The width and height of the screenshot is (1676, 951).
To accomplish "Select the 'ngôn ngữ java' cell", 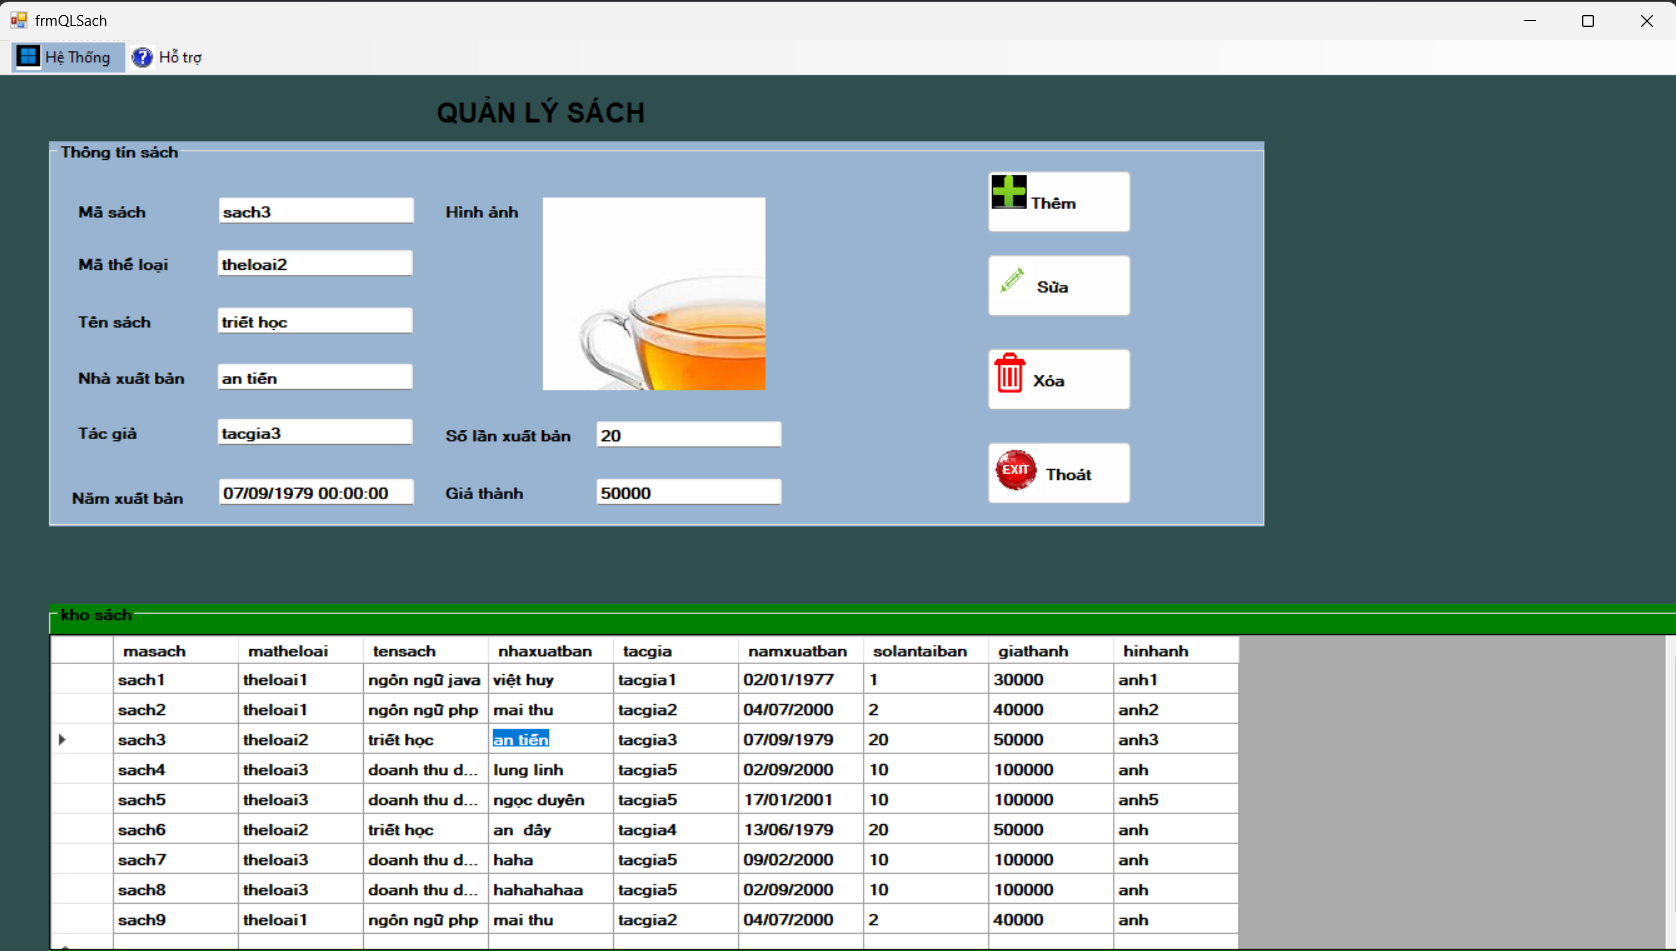I will (x=425, y=679).
